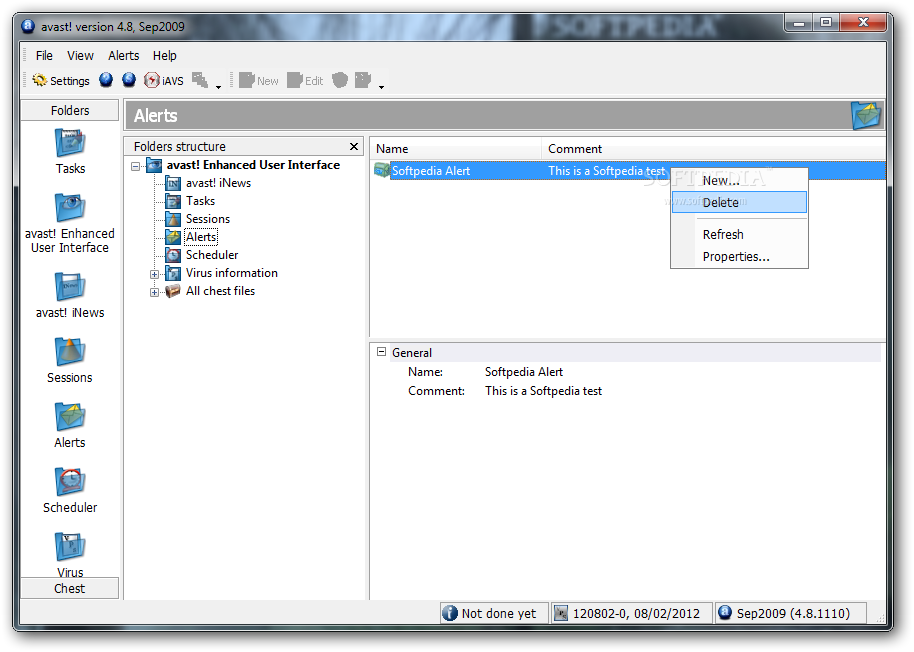
Task: Click the clock icon beside Scheduler in tree
Action: pyautogui.click(x=173, y=255)
